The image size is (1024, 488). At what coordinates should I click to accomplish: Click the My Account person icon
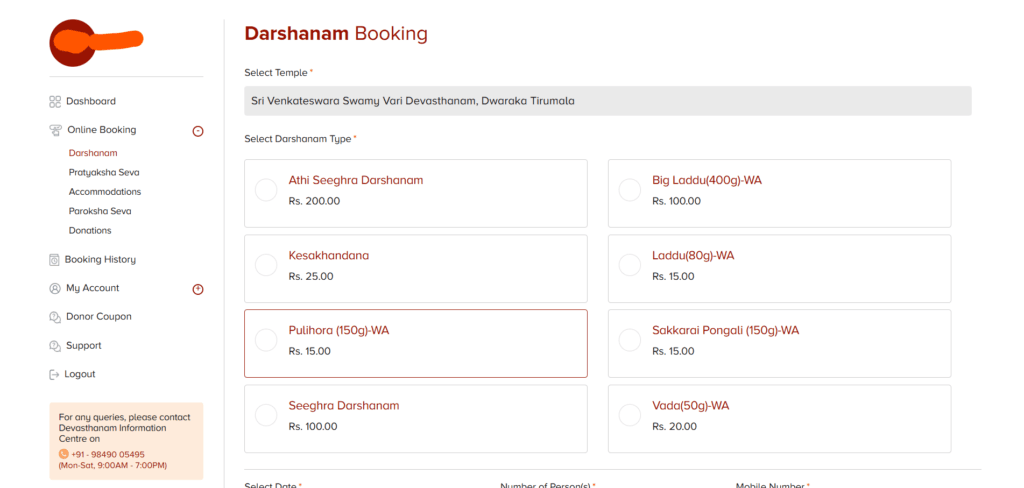click(x=55, y=288)
